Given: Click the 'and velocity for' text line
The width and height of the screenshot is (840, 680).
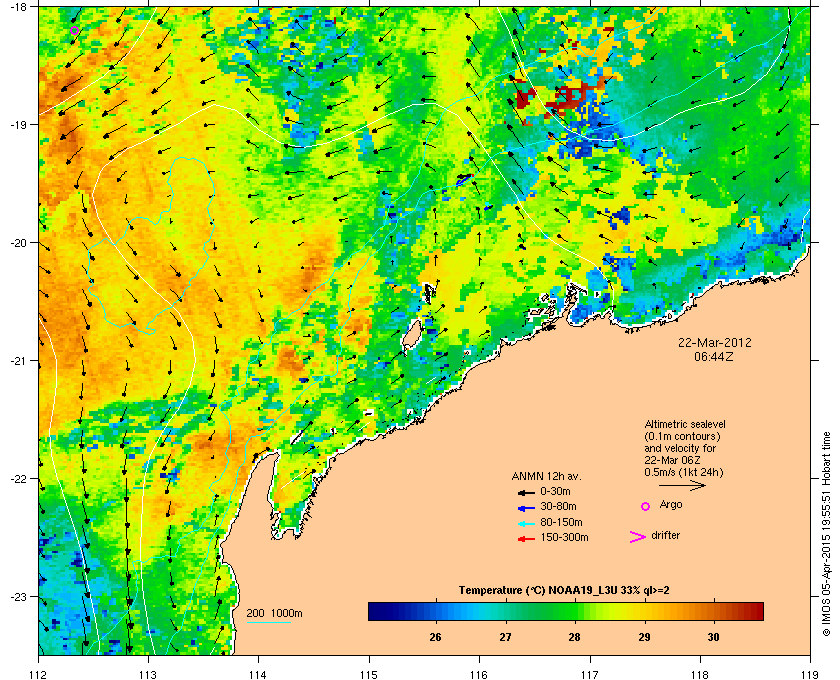Looking at the screenshot, I should click(x=680, y=448).
